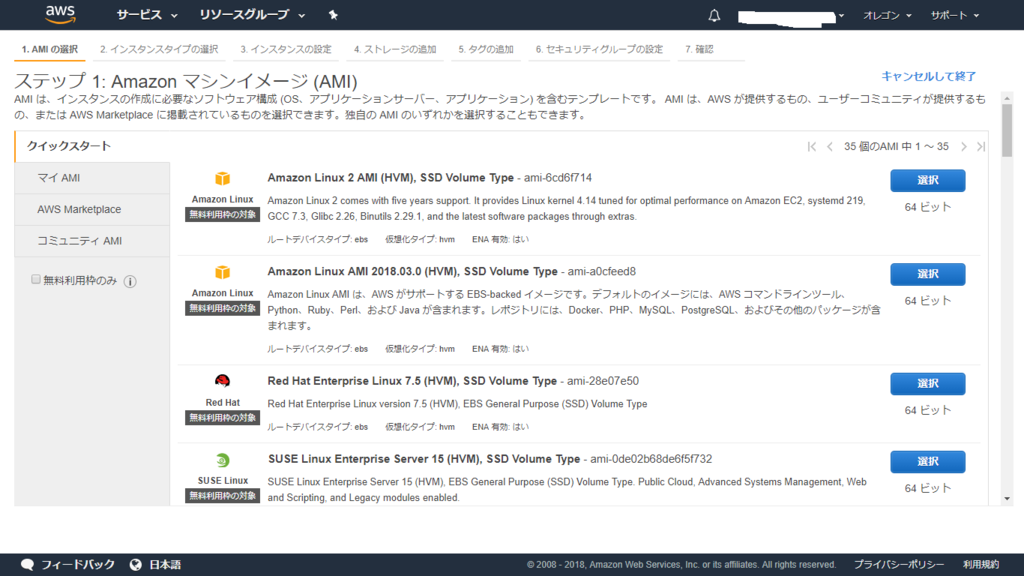Click the vertical scrollbar thumb
Screen dimensions: 1024x576
point(1007,131)
